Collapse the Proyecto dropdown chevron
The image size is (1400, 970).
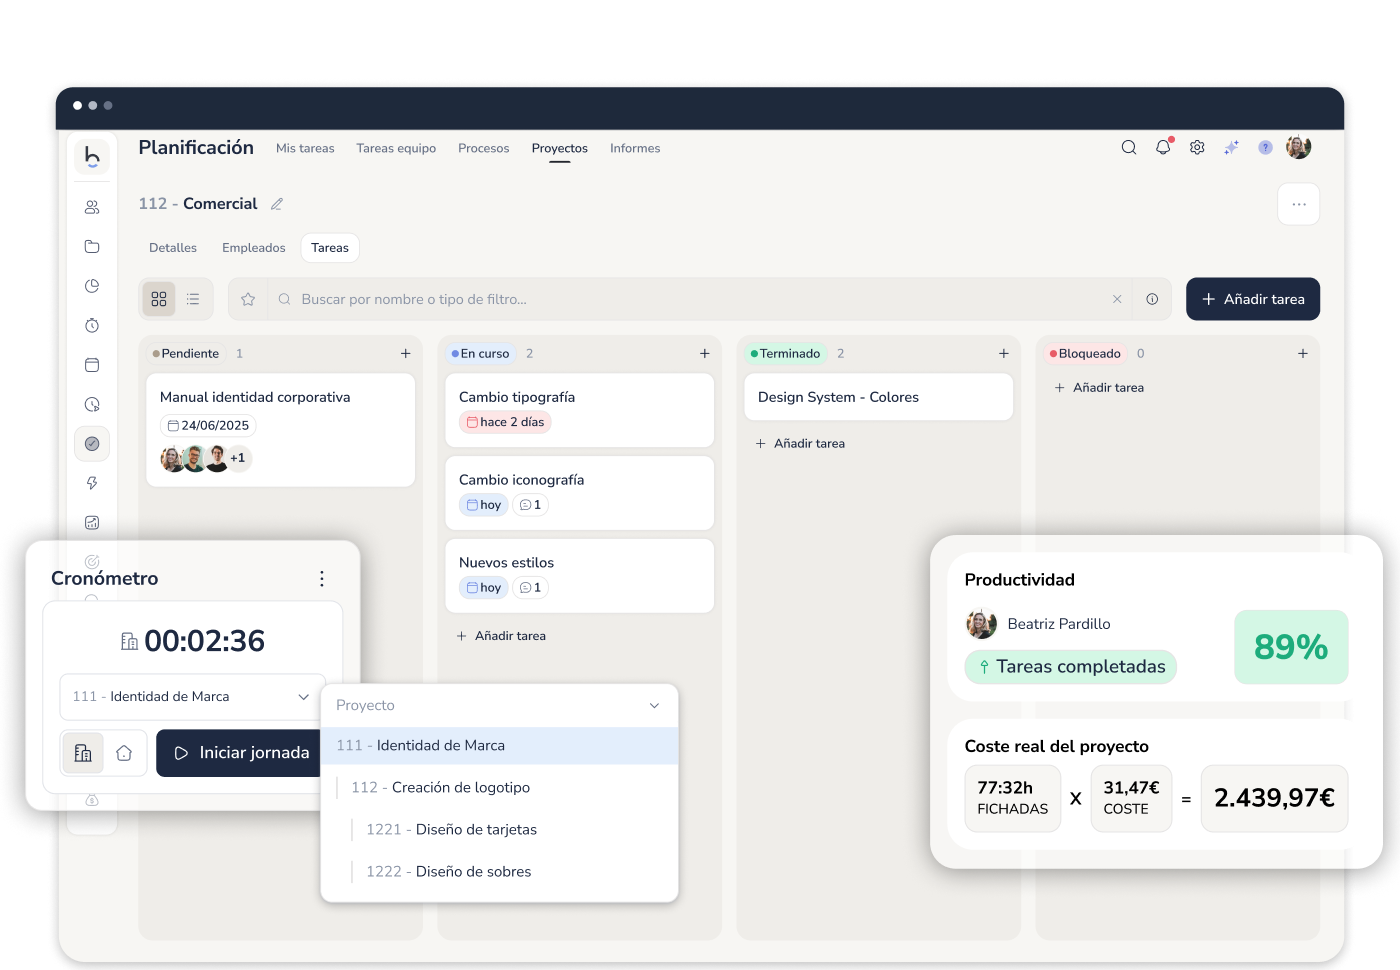coord(654,706)
